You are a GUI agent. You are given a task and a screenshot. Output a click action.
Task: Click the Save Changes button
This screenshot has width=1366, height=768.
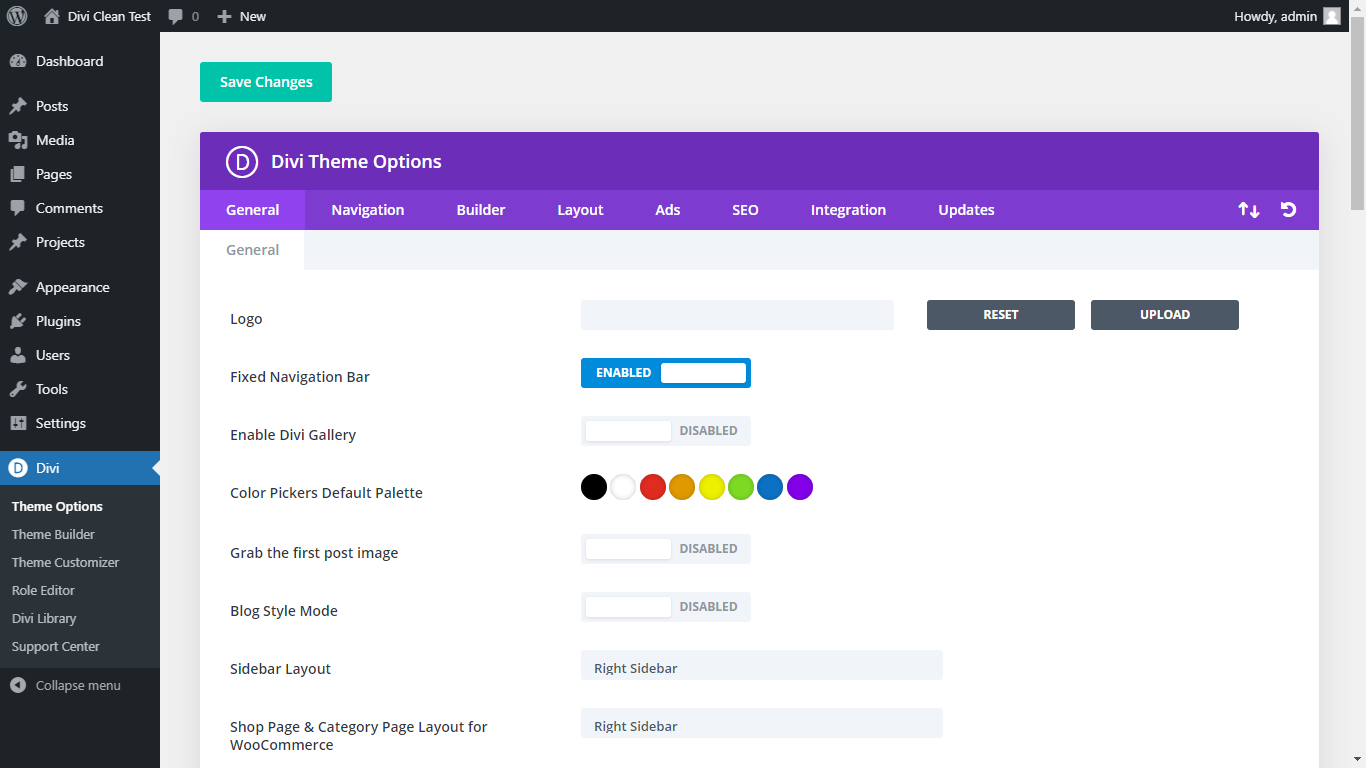tap(266, 82)
